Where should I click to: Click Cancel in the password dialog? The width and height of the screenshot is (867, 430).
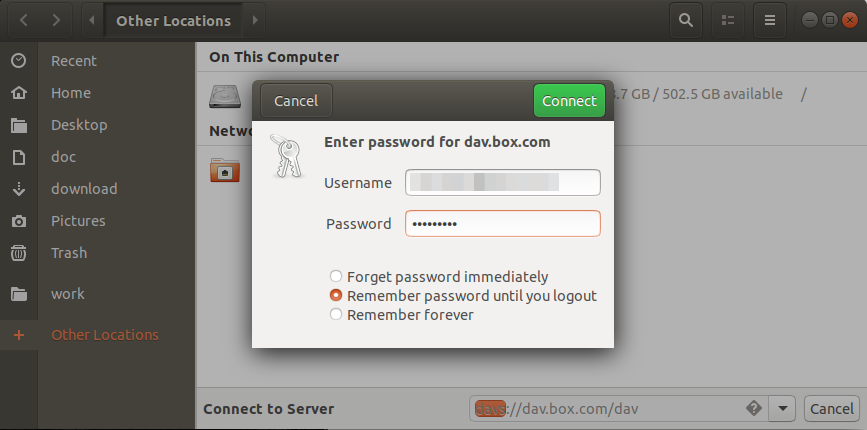pos(296,101)
